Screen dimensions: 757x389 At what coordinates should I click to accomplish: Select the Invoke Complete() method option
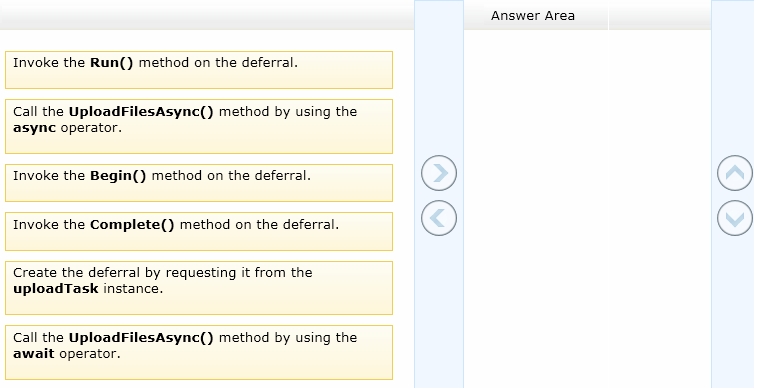199,232
